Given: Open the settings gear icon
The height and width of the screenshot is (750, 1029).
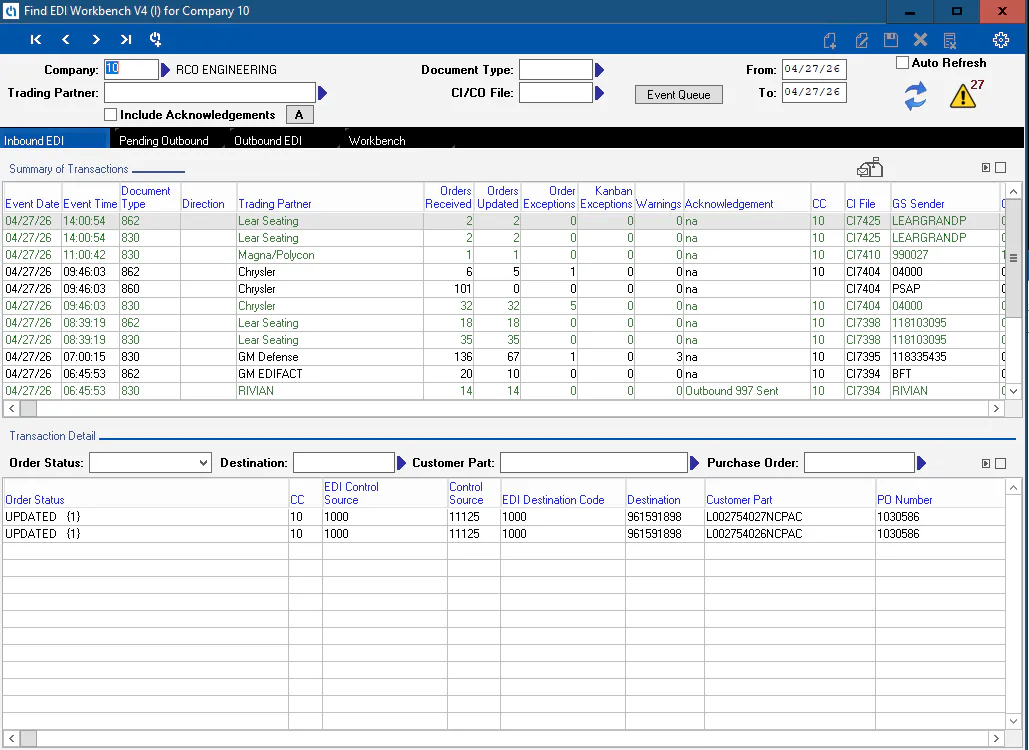Looking at the screenshot, I should [1001, 40].
